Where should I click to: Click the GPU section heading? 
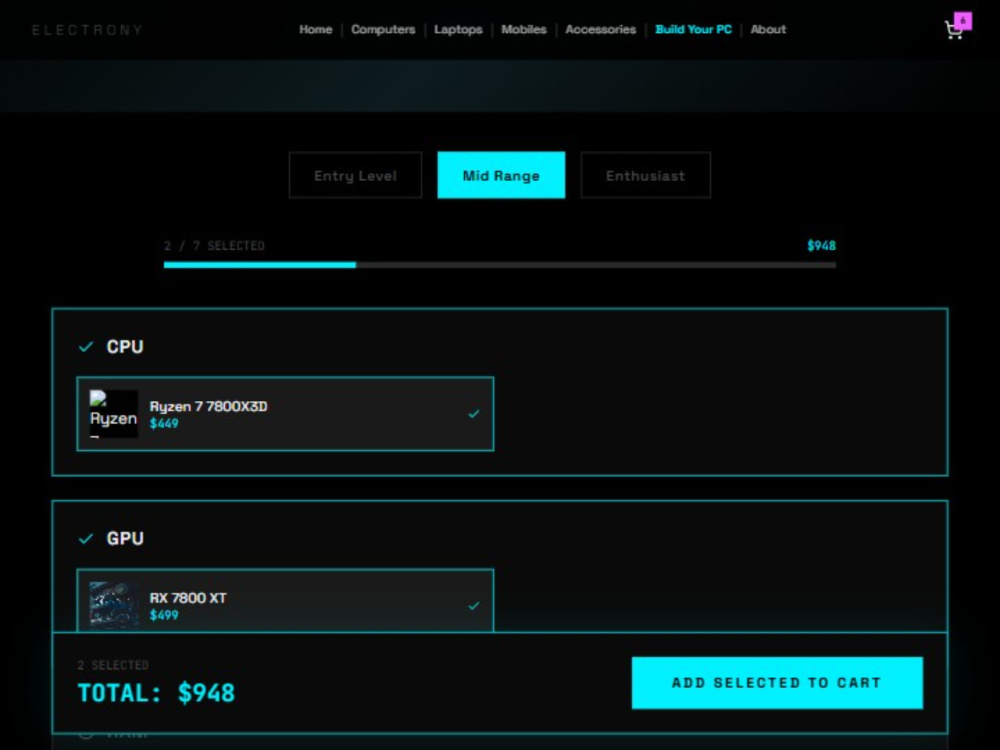125,539
